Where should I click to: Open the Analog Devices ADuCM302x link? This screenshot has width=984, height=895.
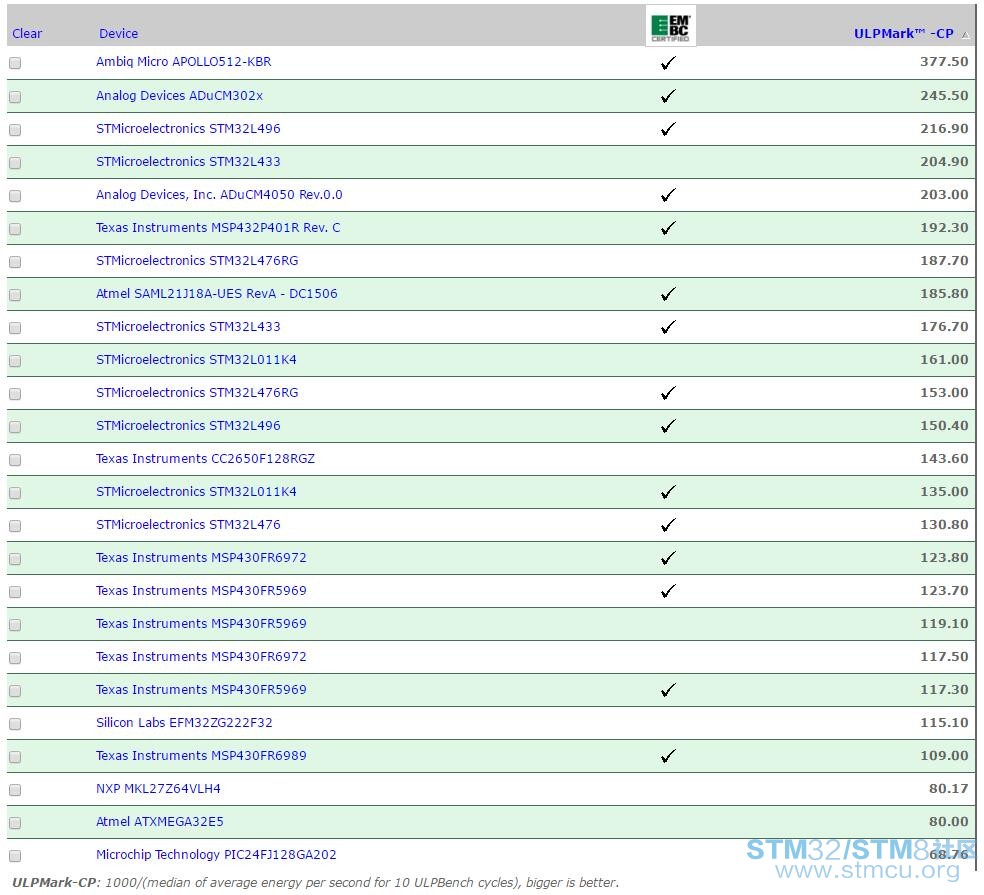179,95
